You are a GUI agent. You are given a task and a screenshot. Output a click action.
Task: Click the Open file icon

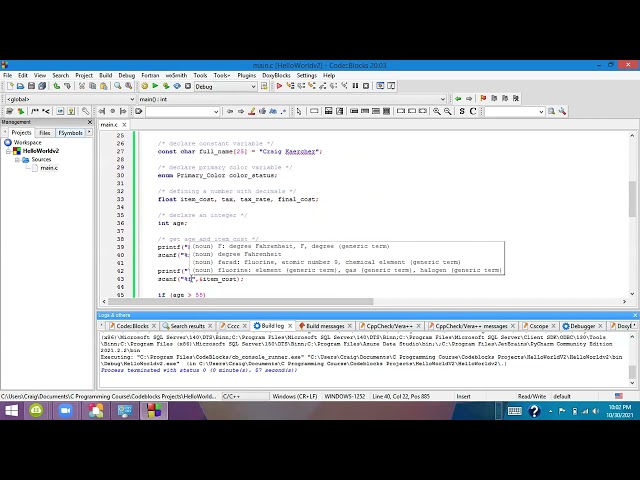tap(20, 86)
